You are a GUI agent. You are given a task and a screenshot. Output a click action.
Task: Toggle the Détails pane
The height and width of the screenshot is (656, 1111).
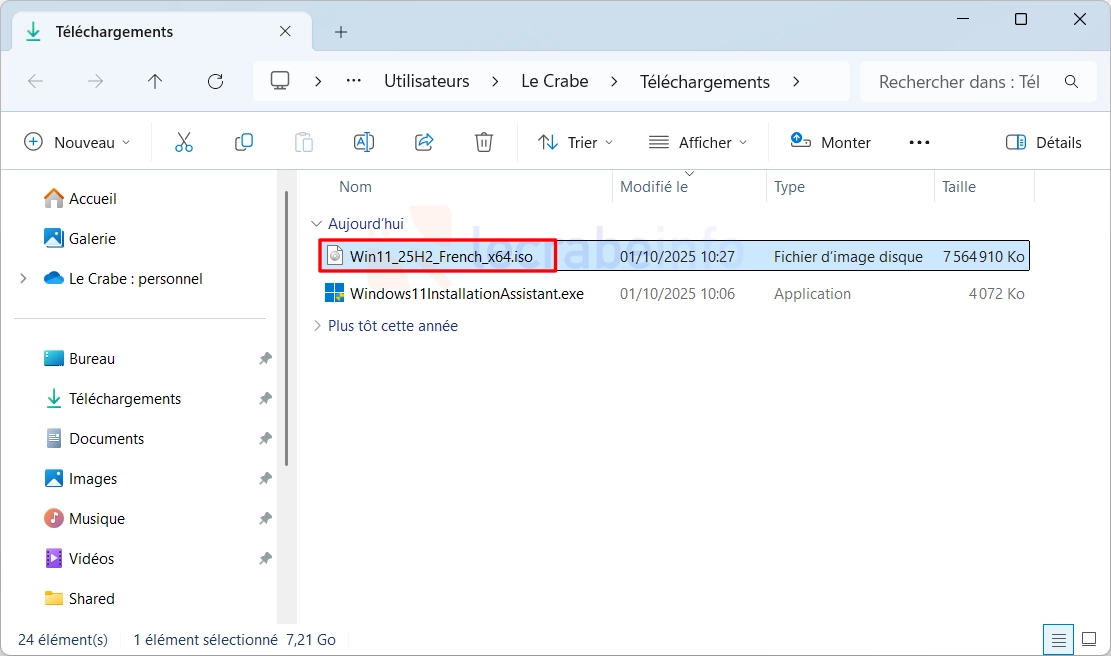pos(1044,142)
